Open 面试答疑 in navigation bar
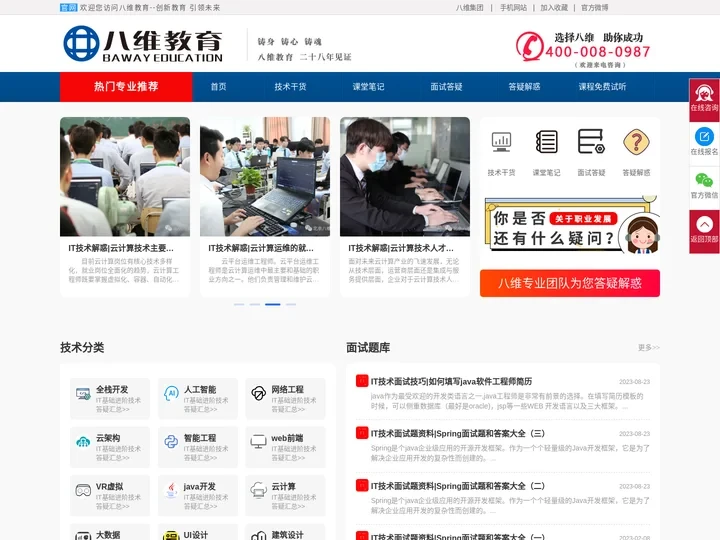Screen dimensions: 720x540 coord(446,86)
